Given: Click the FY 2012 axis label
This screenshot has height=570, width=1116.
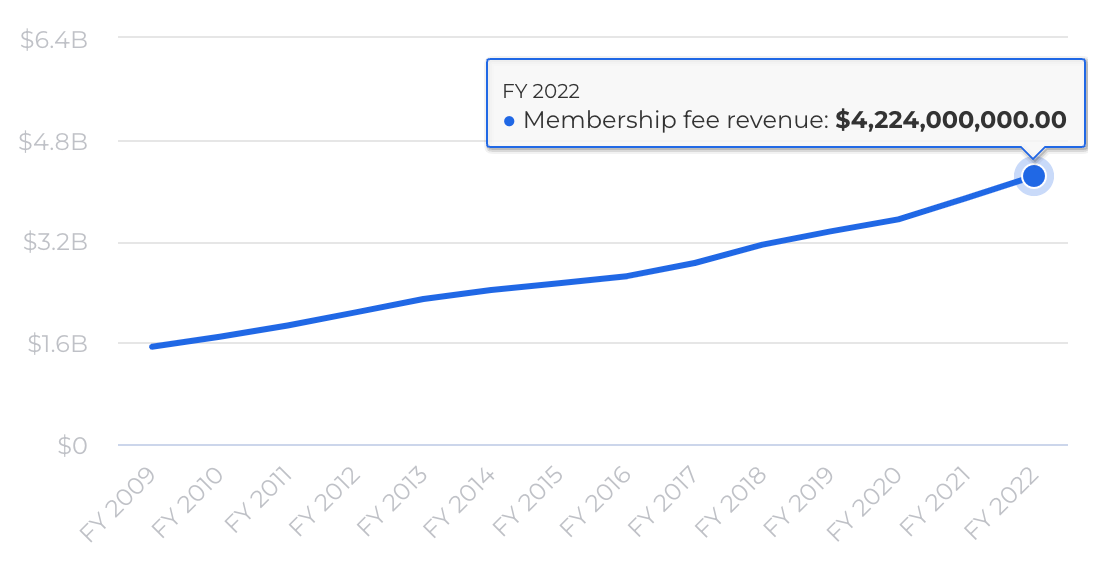Looking at the screenshot, I should (324, 502).
